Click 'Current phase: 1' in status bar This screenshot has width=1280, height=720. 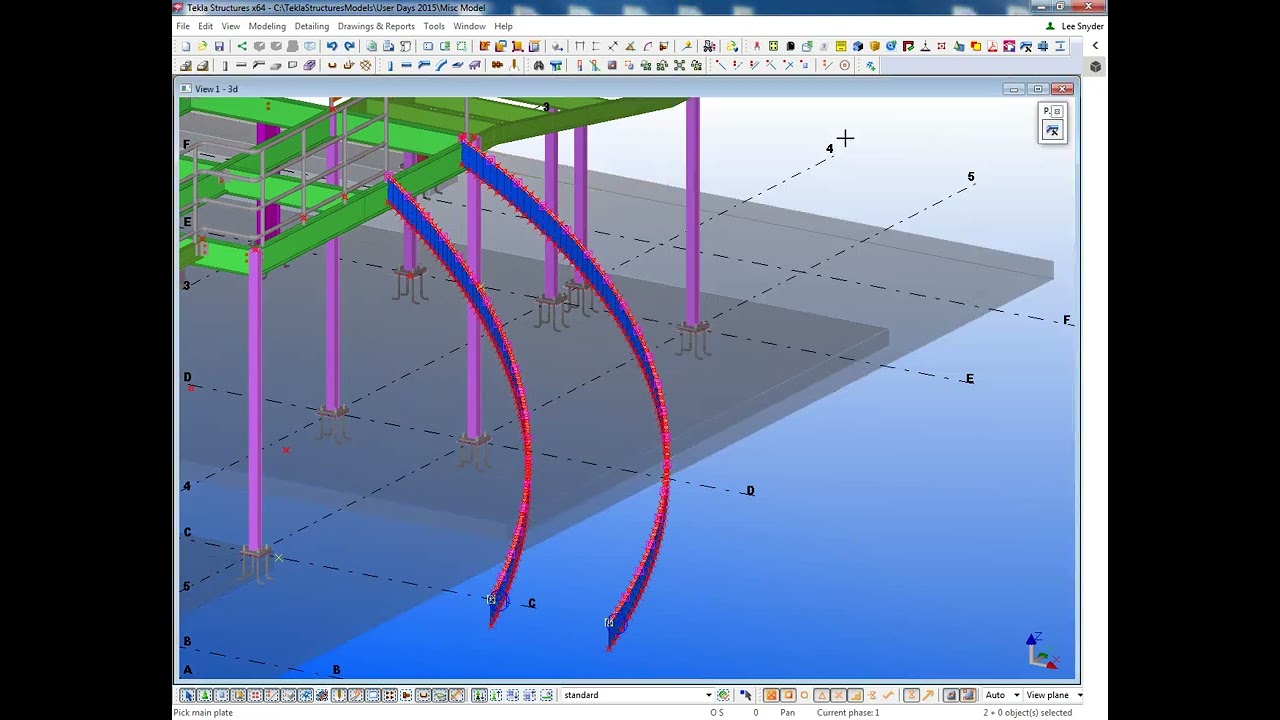(x=848, y=713)
